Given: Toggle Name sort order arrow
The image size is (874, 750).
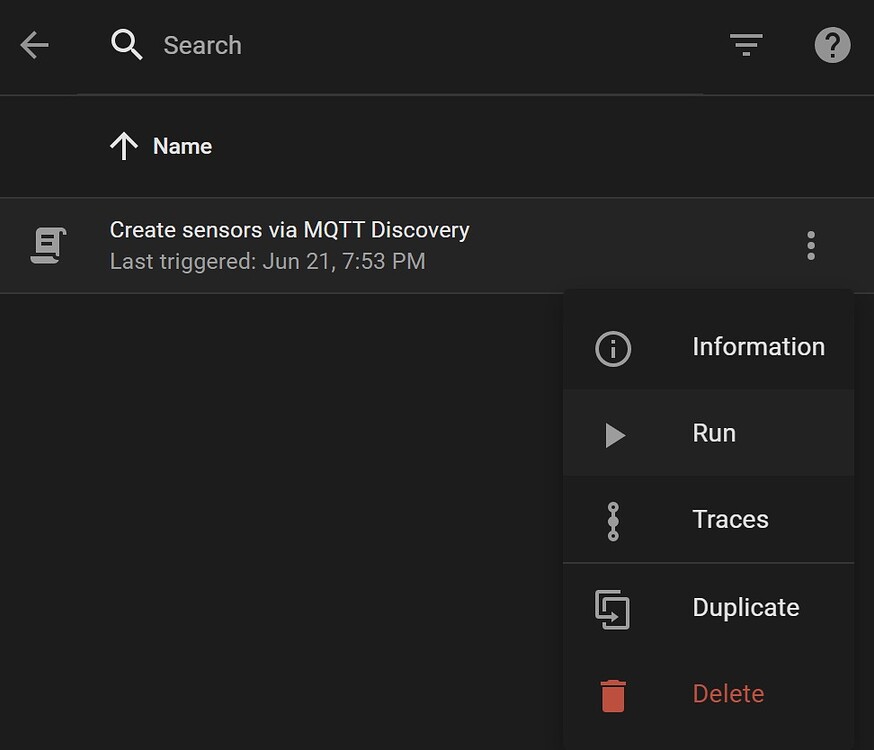Looking at the screenshot, I should [x=122, y=146].
